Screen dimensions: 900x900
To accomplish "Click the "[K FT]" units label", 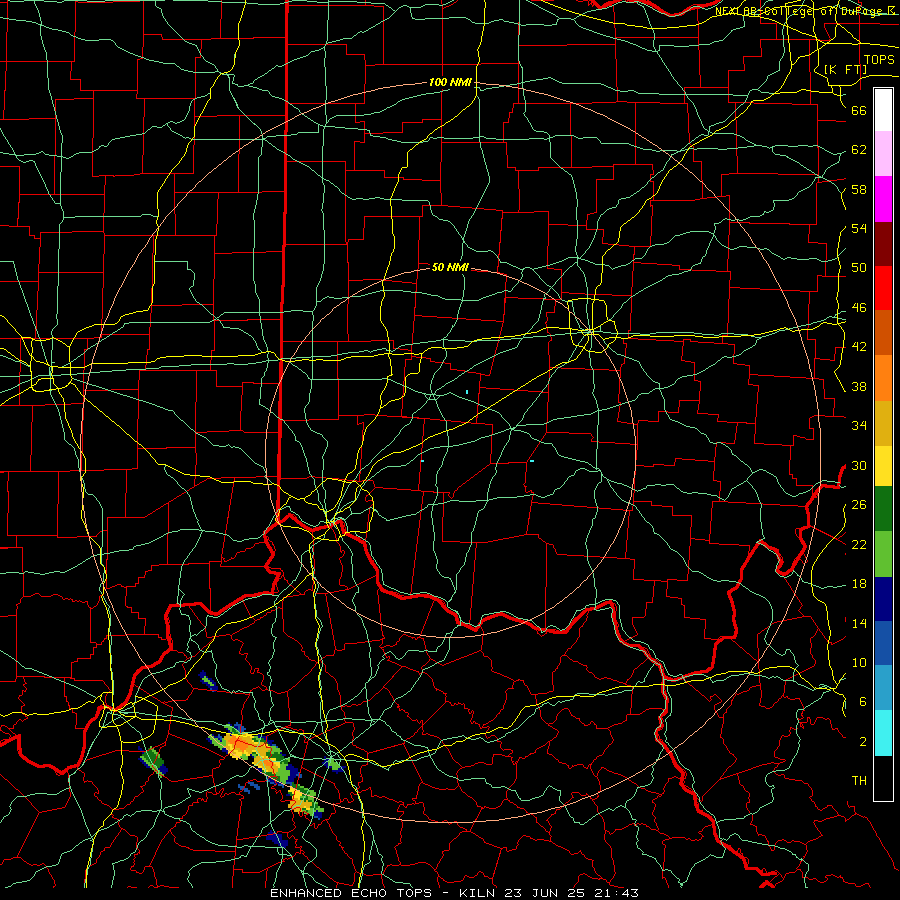I will tap(845, 69).
